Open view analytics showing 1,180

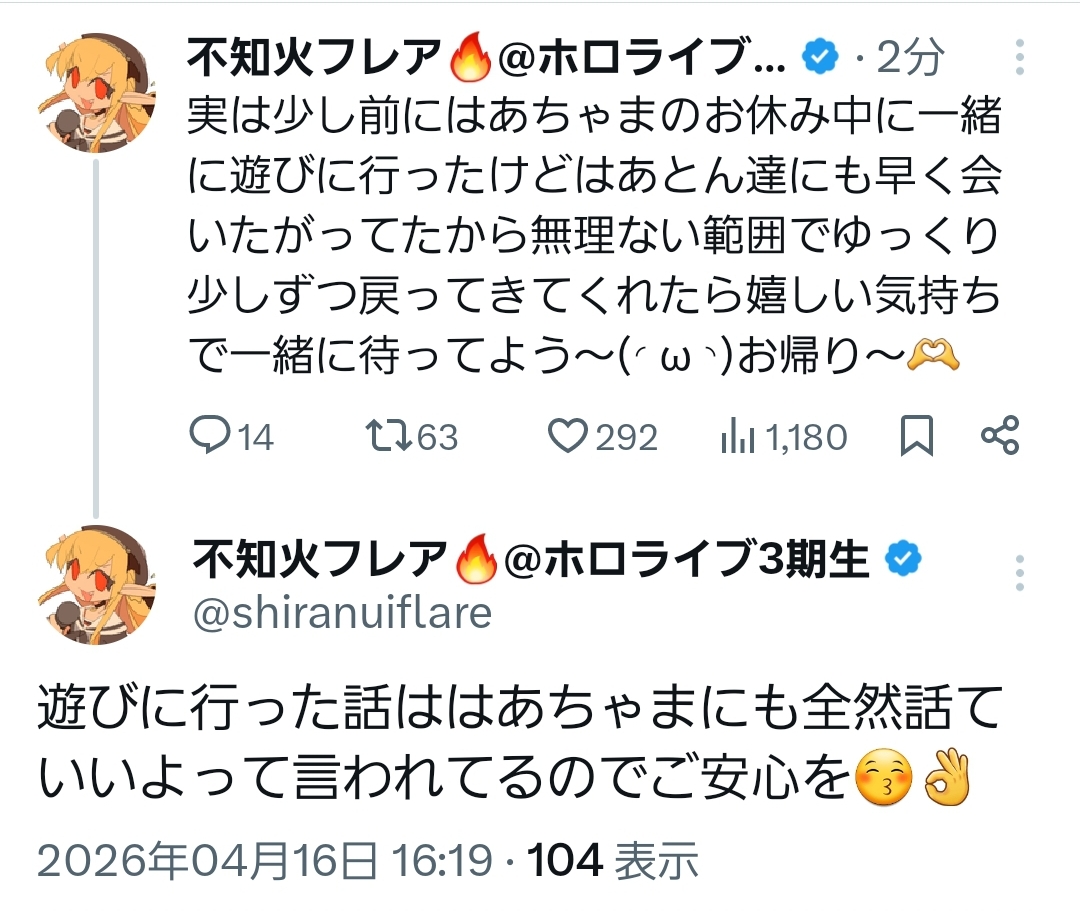(x=737, y=436)
